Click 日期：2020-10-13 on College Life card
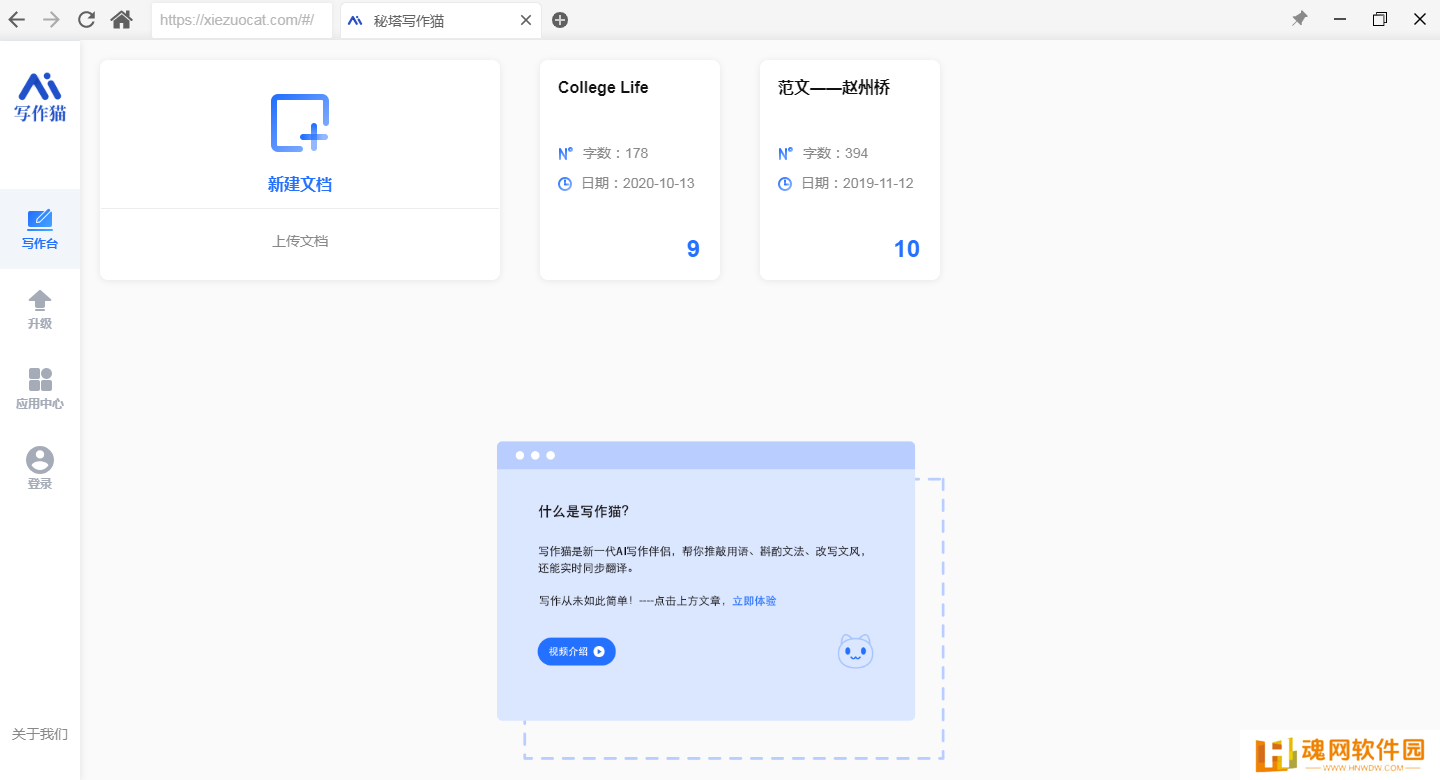The image size is (1440, 780). click(638, 183)
